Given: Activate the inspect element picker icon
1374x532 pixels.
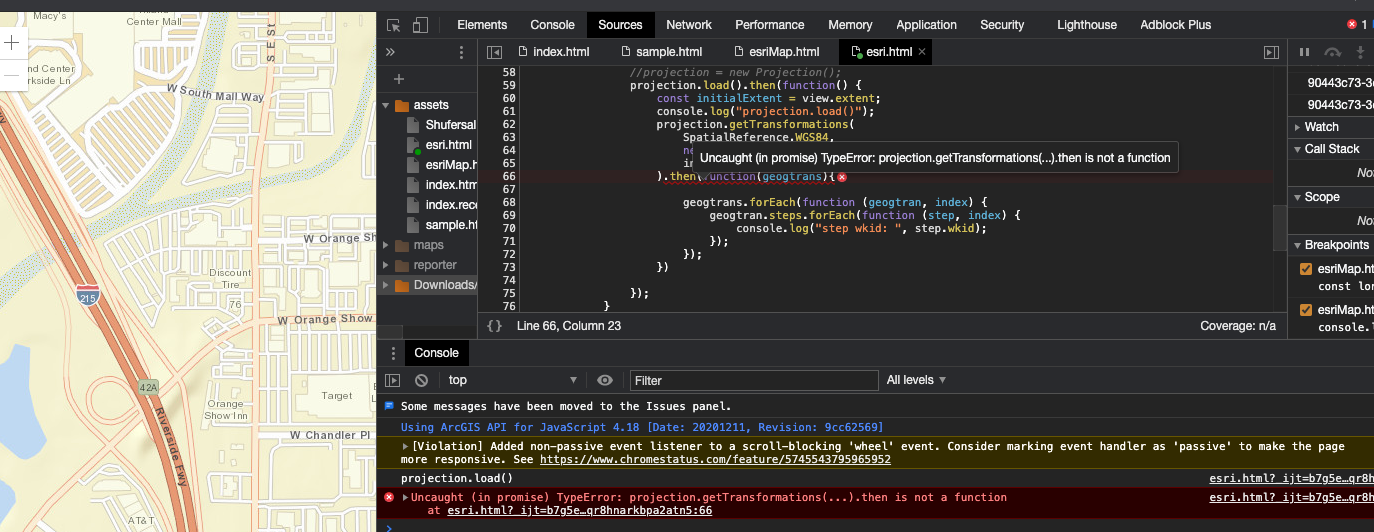Looking at the screenshot, I should coord(394,25).
